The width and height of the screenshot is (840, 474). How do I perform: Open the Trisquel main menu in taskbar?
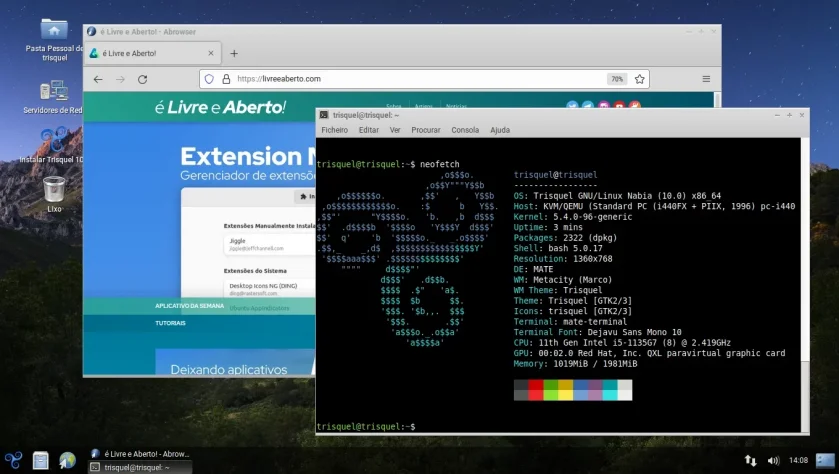tap(13, 460)
